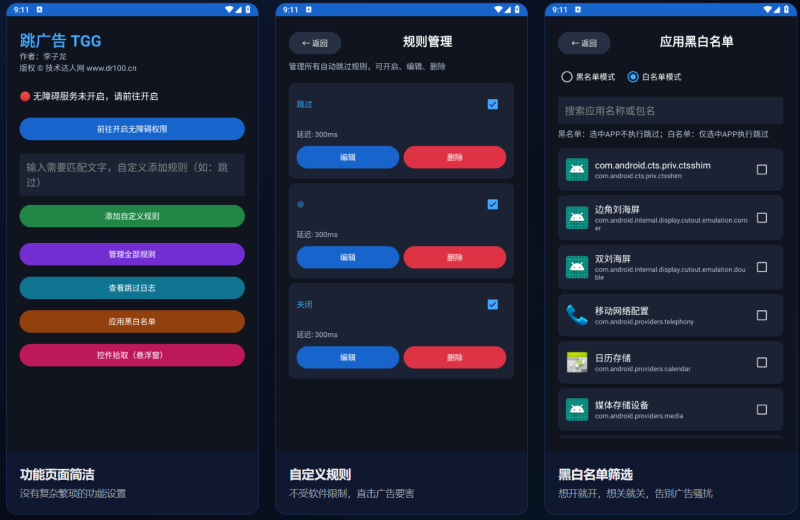The height and width of the screenshot is (520, 800).
Task: Disable the 关闭 rule checkbox
Action: [492, 304]
